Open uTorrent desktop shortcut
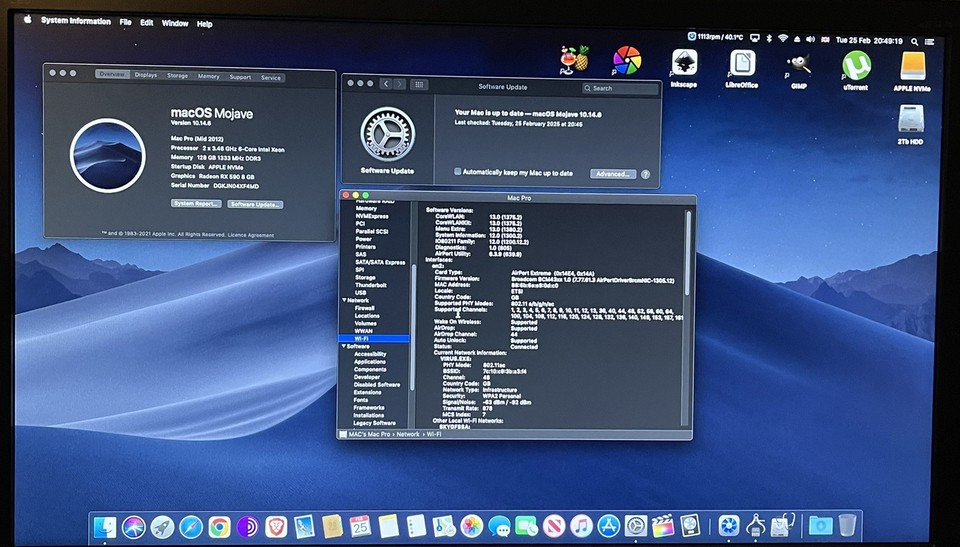Viewport: 960px width, 547px height. [x=856, y=70]
